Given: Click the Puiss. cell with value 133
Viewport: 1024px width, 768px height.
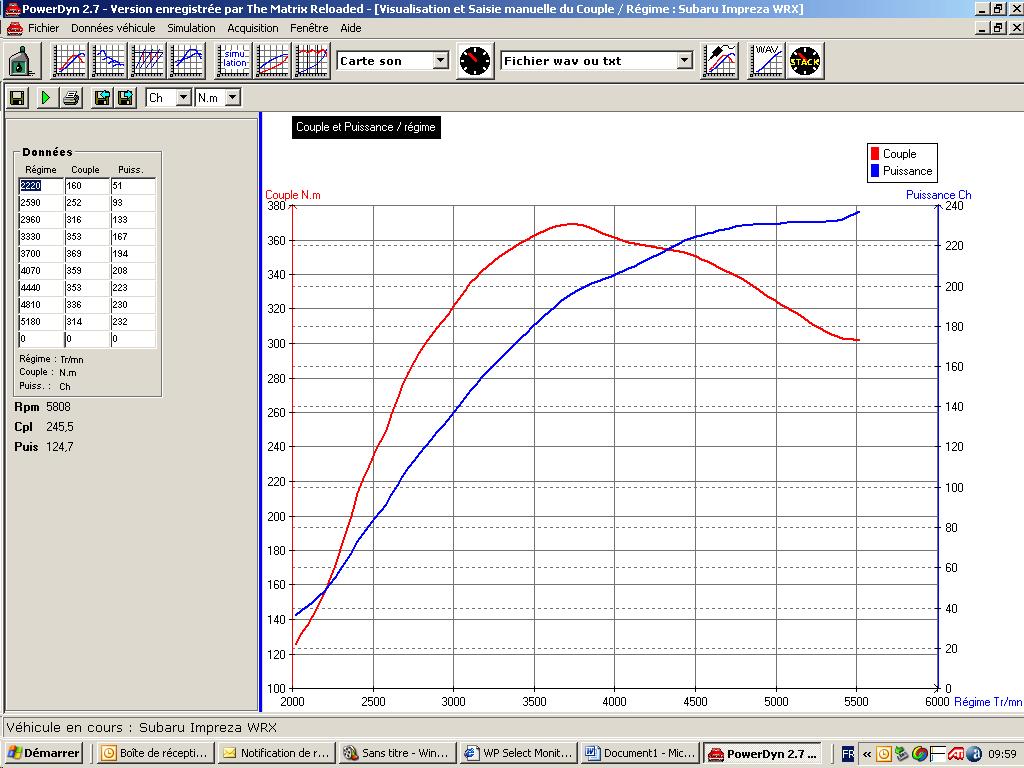Looking at the screenshot, I should click(133, 219).
